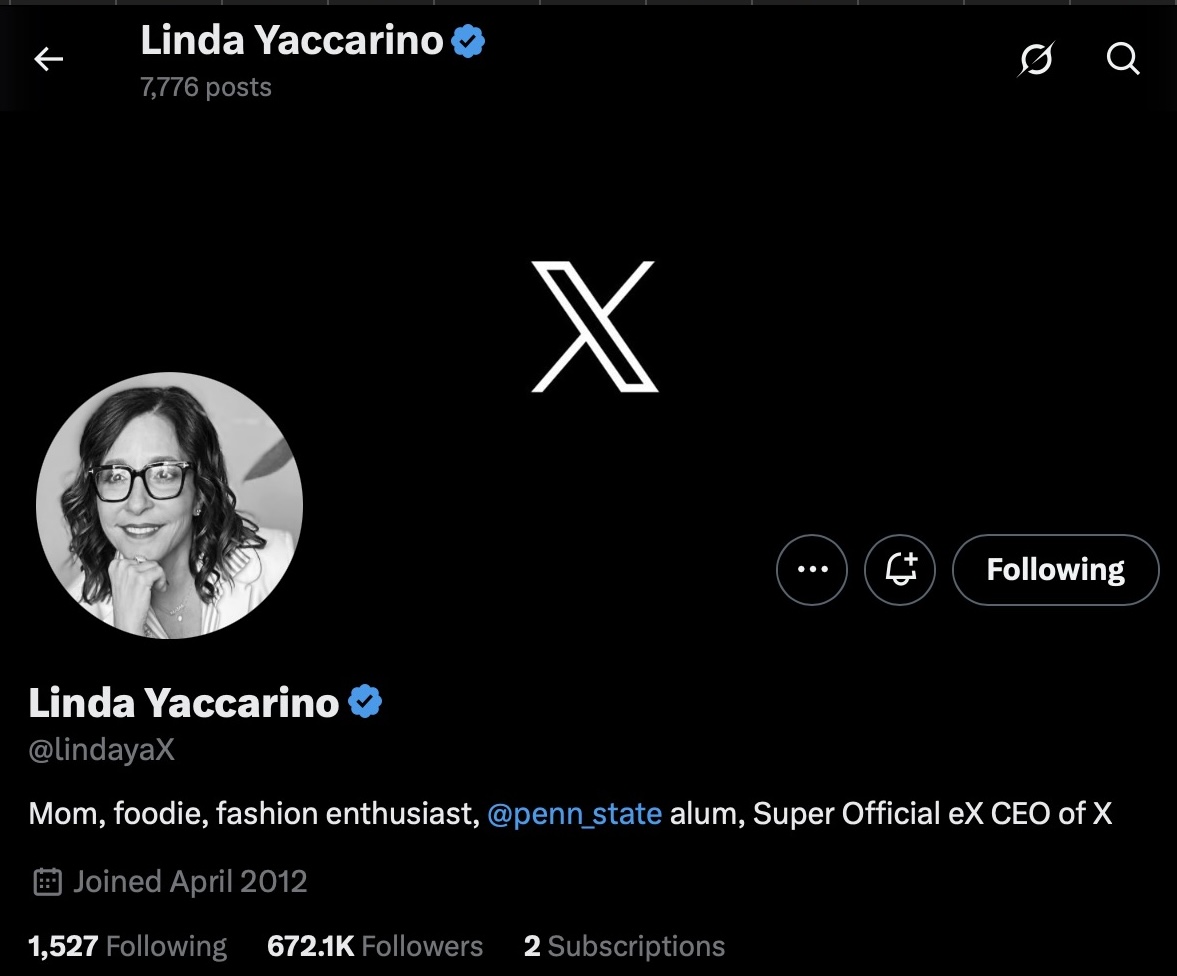
Task: Click Following button to unfollow Linda Yaccarino
Action: coord(1055,569)
